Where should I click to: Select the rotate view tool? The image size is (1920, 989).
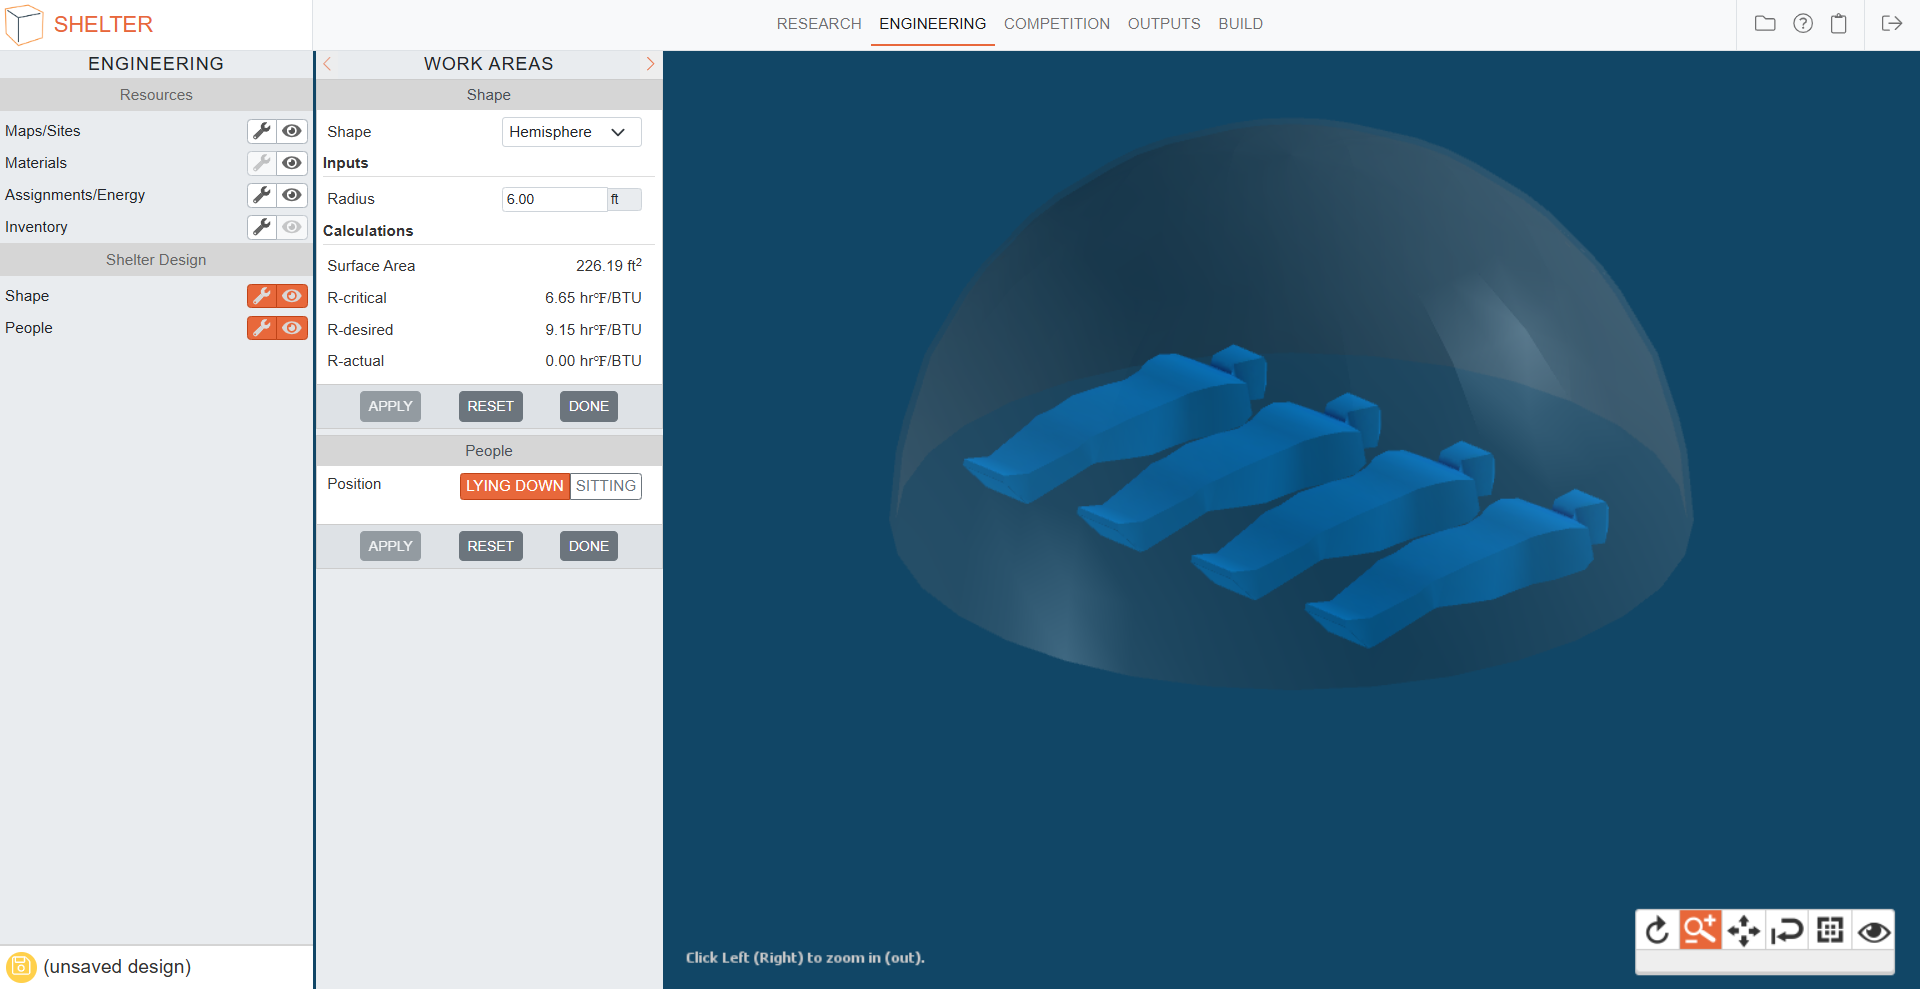point(1657,931)
